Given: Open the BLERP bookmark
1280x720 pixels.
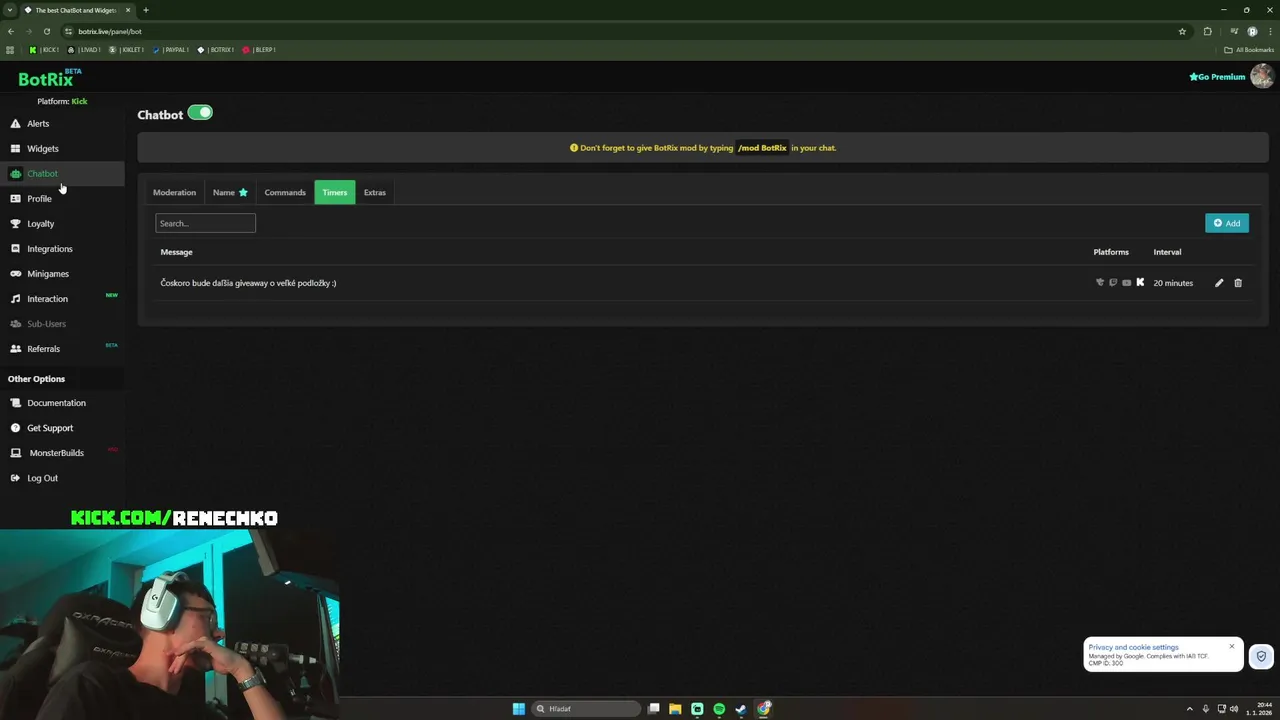Looking at the screenshot, I should coord(259,50).
